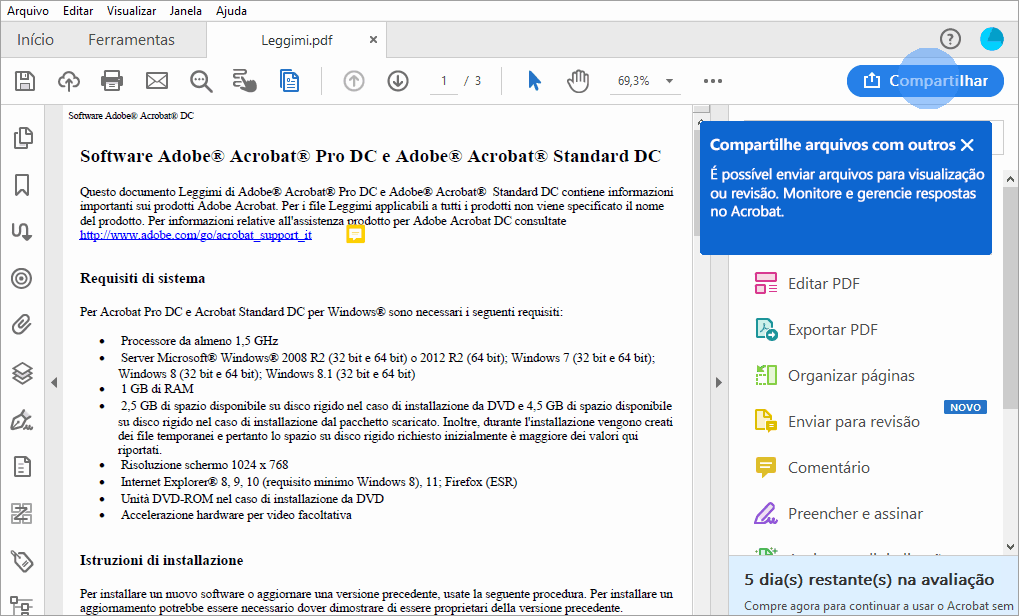Save the document
This screenshot has width=1019, height=616.
[24, 81]
